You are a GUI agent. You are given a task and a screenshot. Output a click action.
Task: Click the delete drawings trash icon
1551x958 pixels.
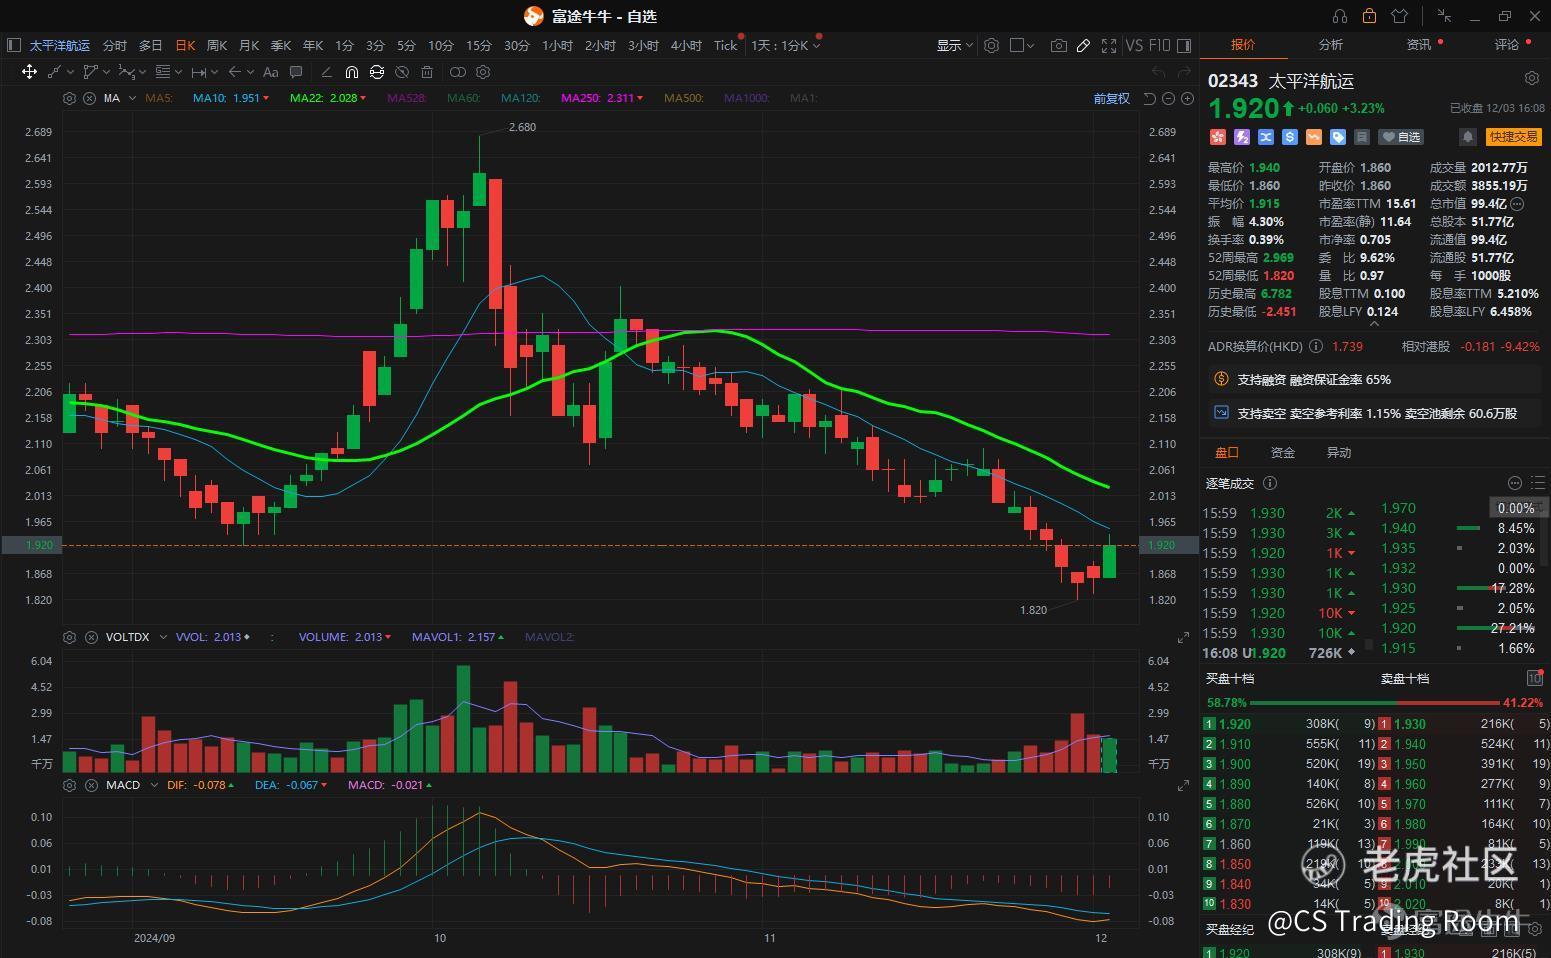pos(427,72)
